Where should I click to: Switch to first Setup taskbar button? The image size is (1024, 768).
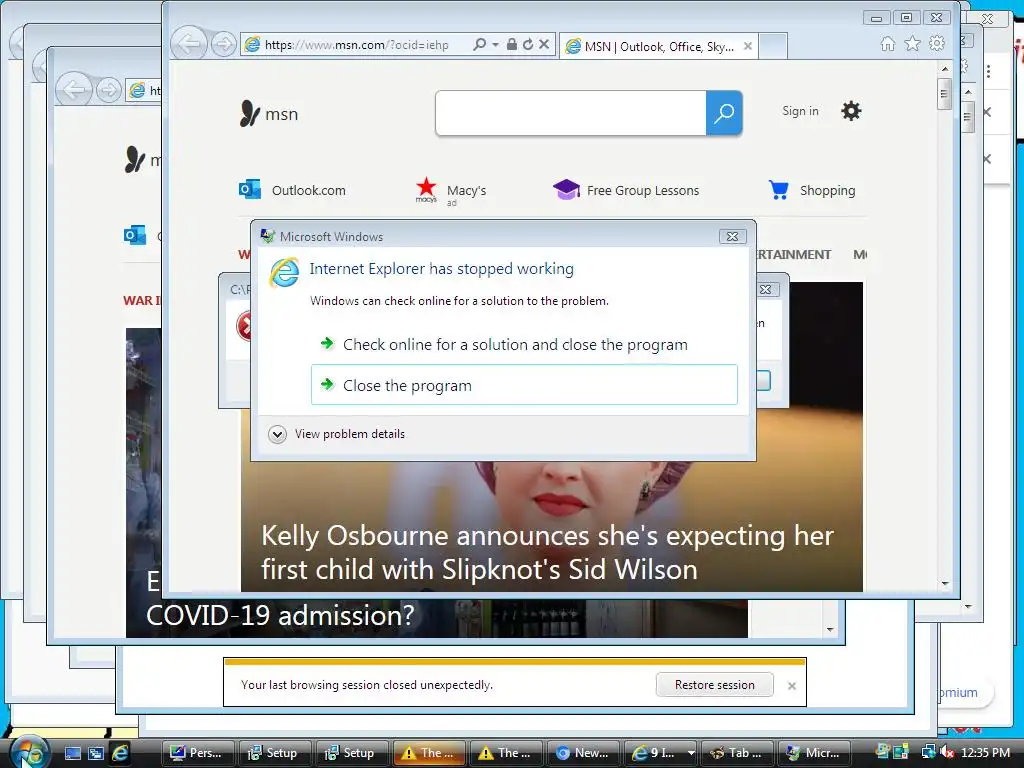pyautogui.click(x=274, y=753)
